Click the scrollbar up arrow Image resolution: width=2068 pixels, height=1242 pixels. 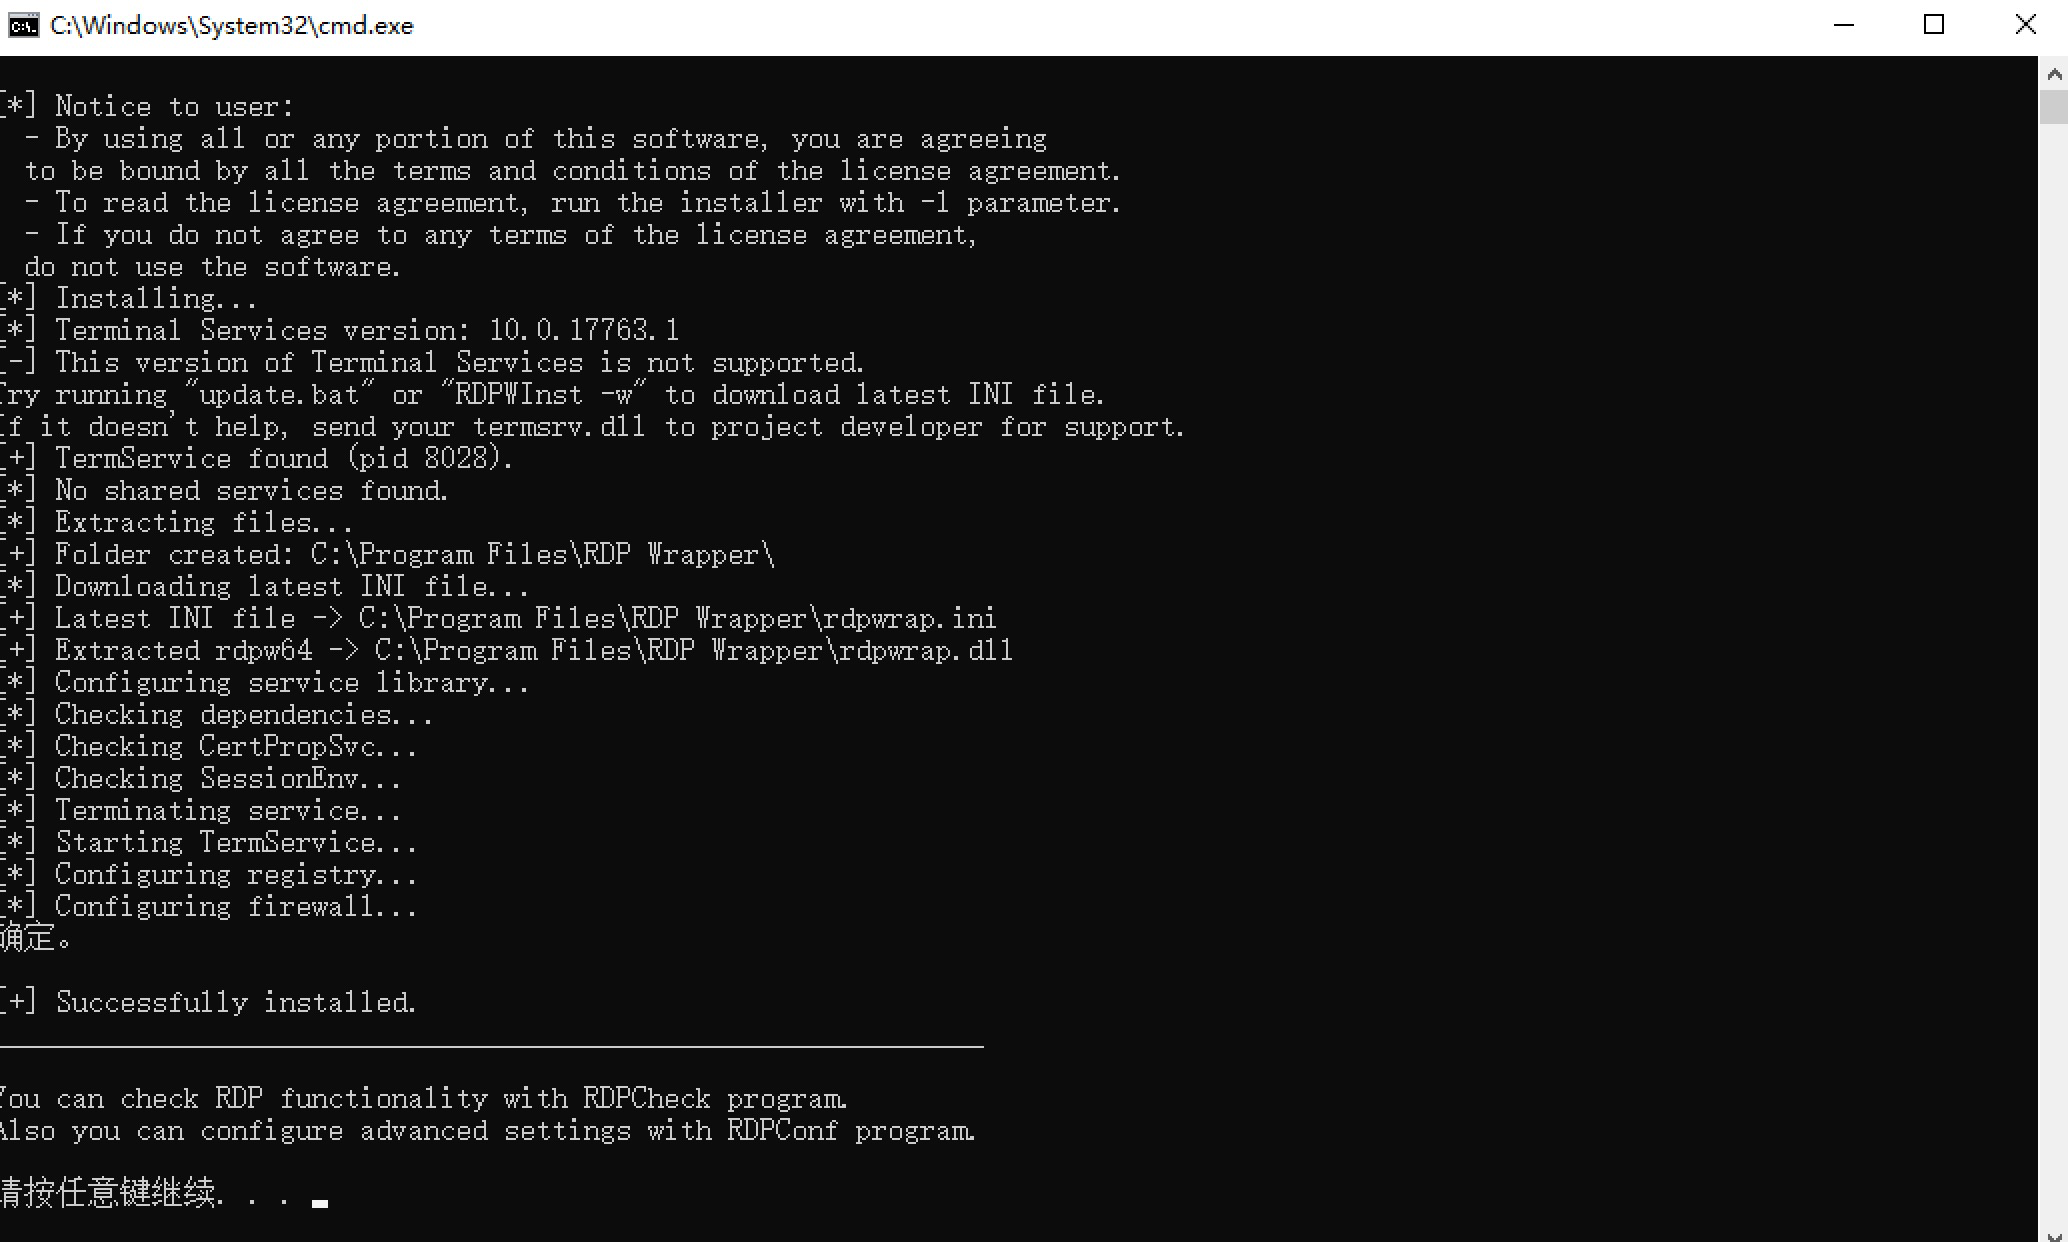pyautogui.click(x=2054, y=74)
